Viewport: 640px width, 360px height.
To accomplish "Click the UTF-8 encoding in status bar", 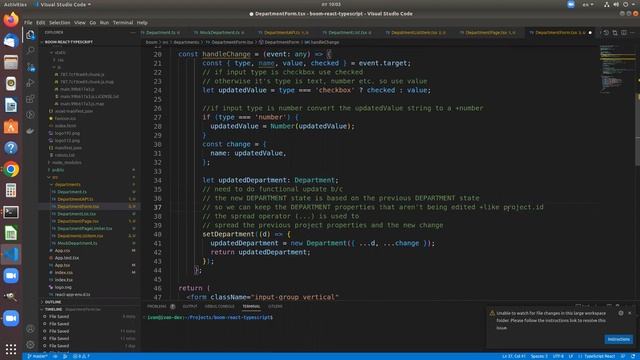I will pyautogui.click(x=558, y=356).
